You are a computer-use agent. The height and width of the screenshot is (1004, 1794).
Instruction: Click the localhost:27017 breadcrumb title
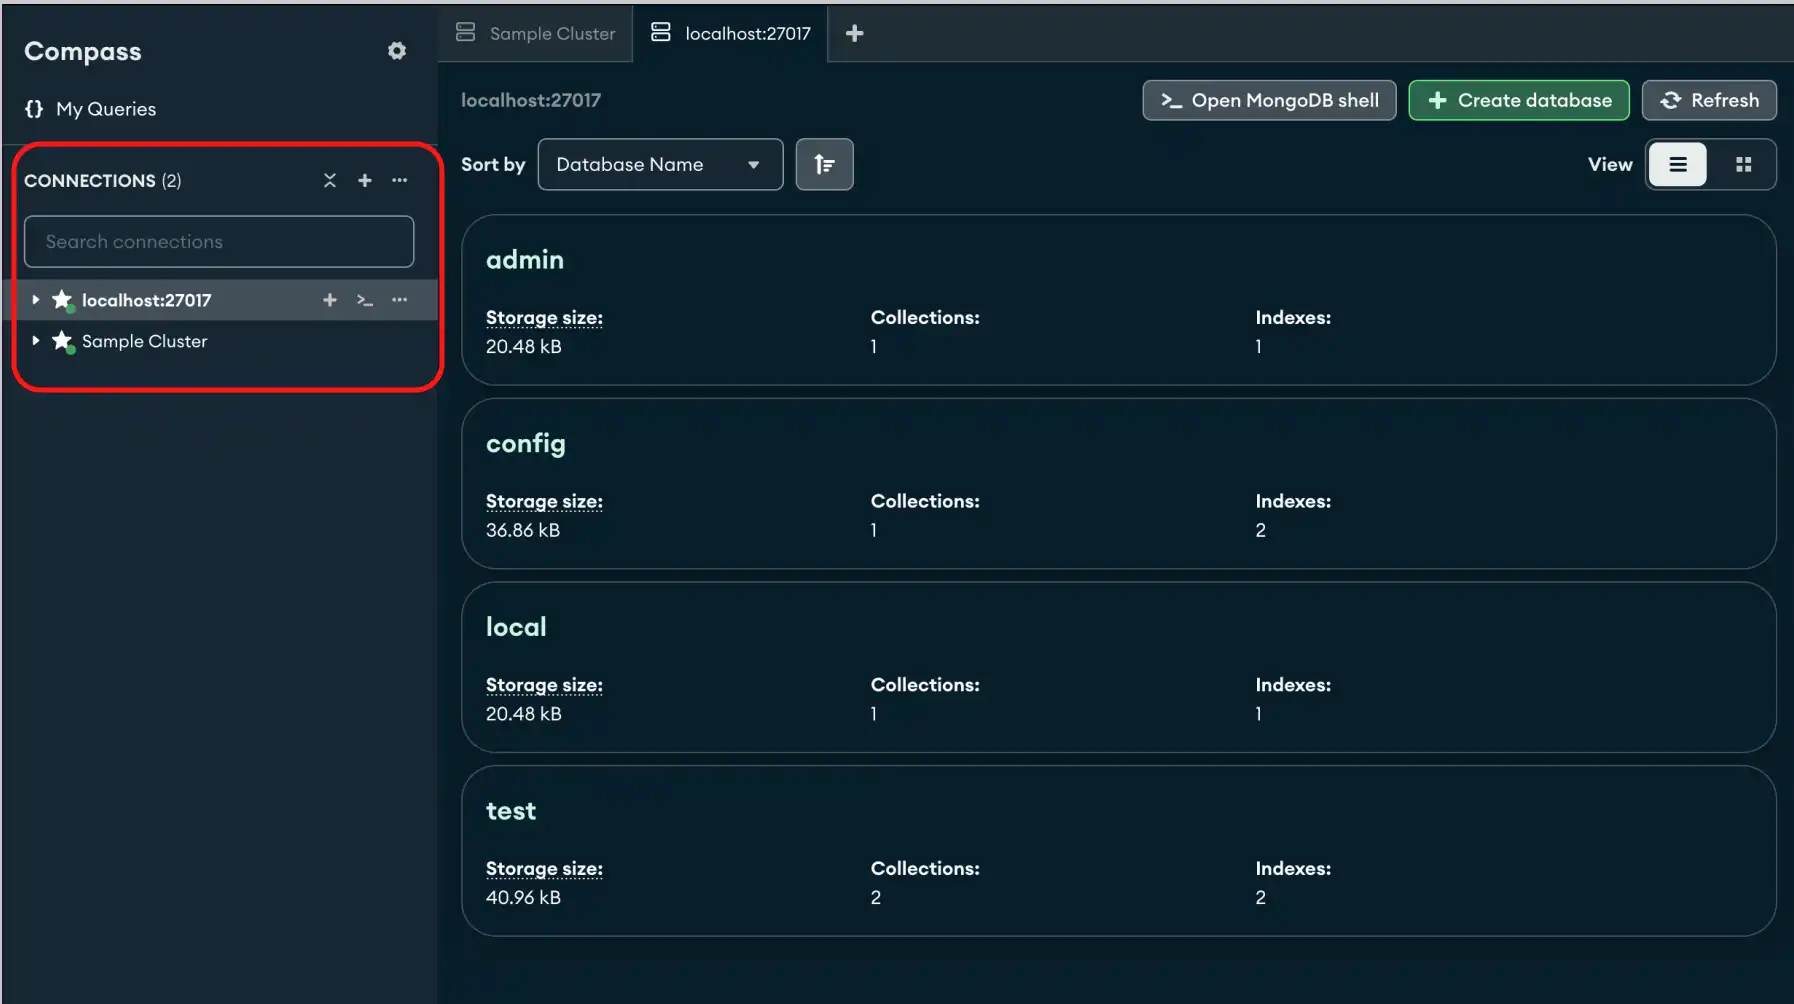pyautogui.click(x=531, y=100)
